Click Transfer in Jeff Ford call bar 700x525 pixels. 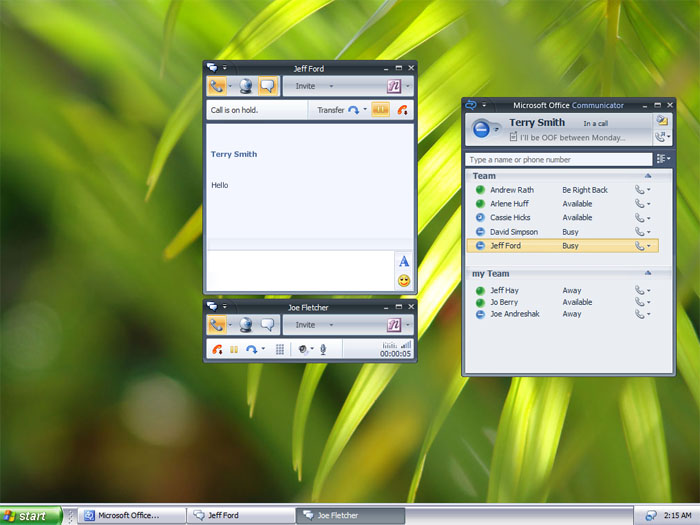[330, 110]
